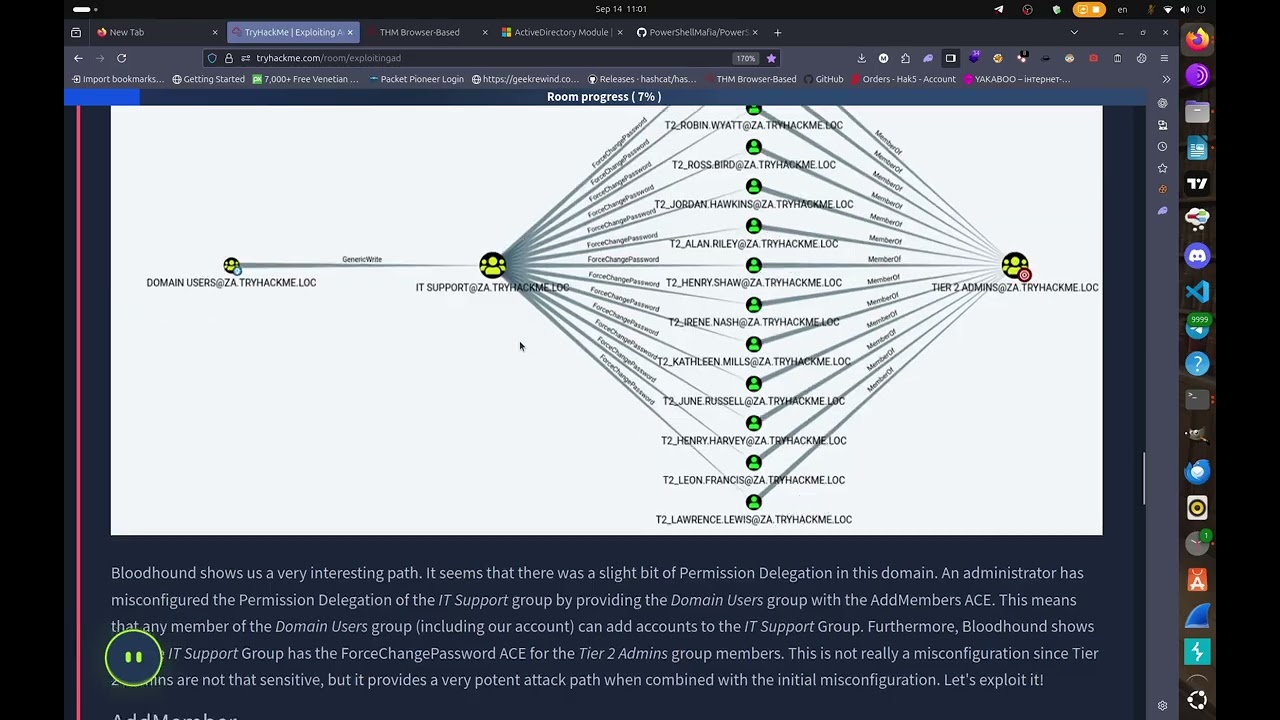The height and width of the screenshot is (720, 1280).
Task: Click the T2_LAWRENCE.LEWIS user node icon
Action: tap(753, 502)
